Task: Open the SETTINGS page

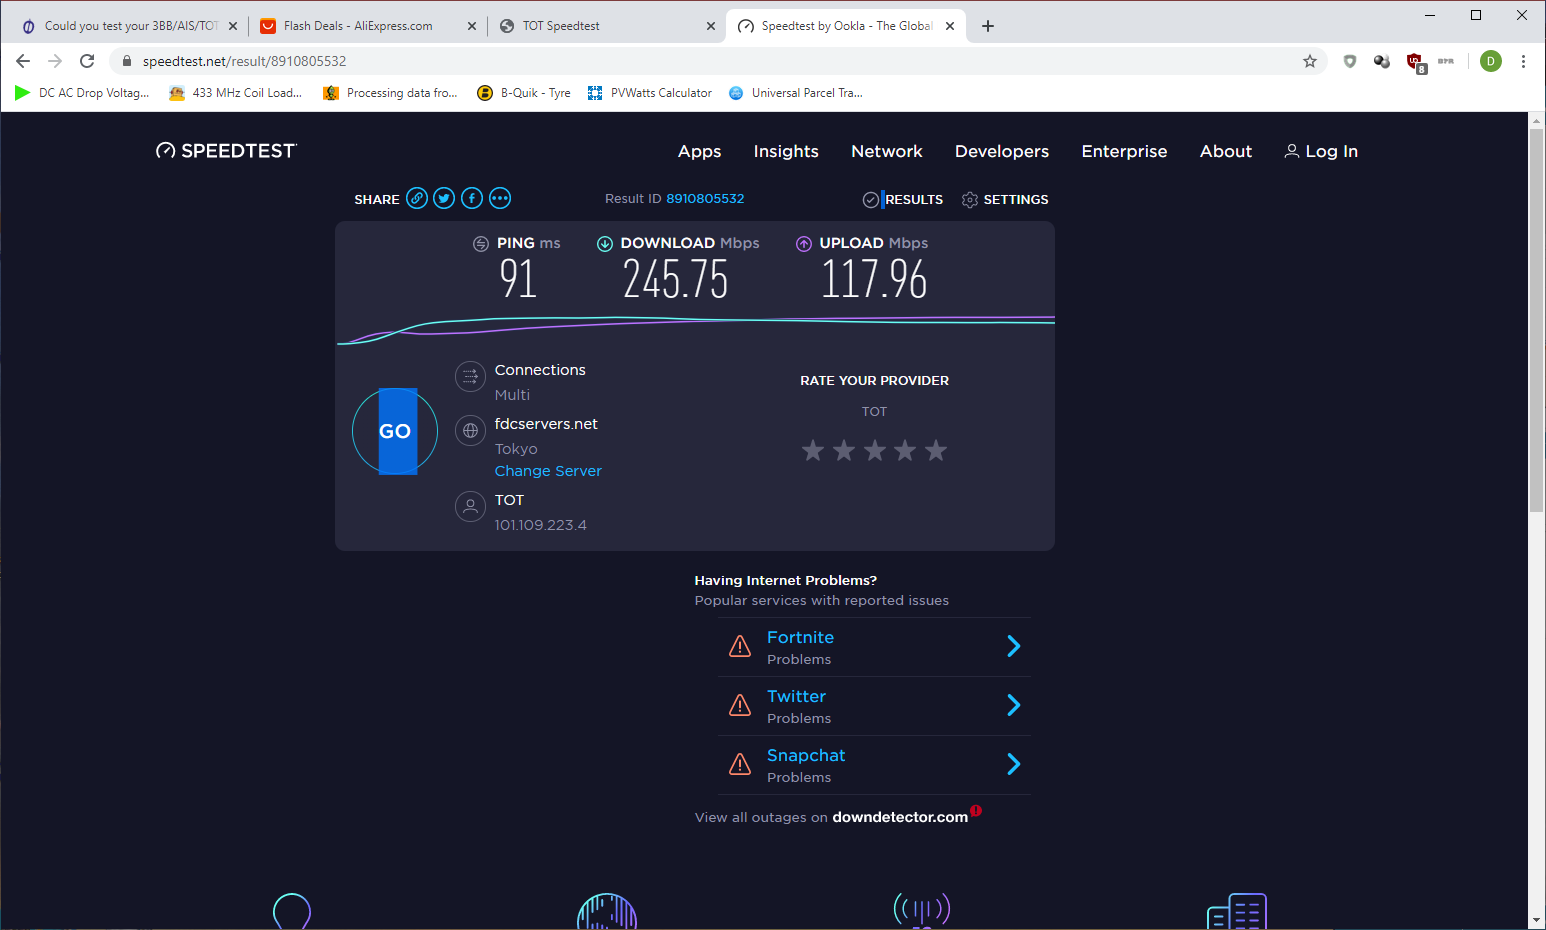Action: 1005,199
